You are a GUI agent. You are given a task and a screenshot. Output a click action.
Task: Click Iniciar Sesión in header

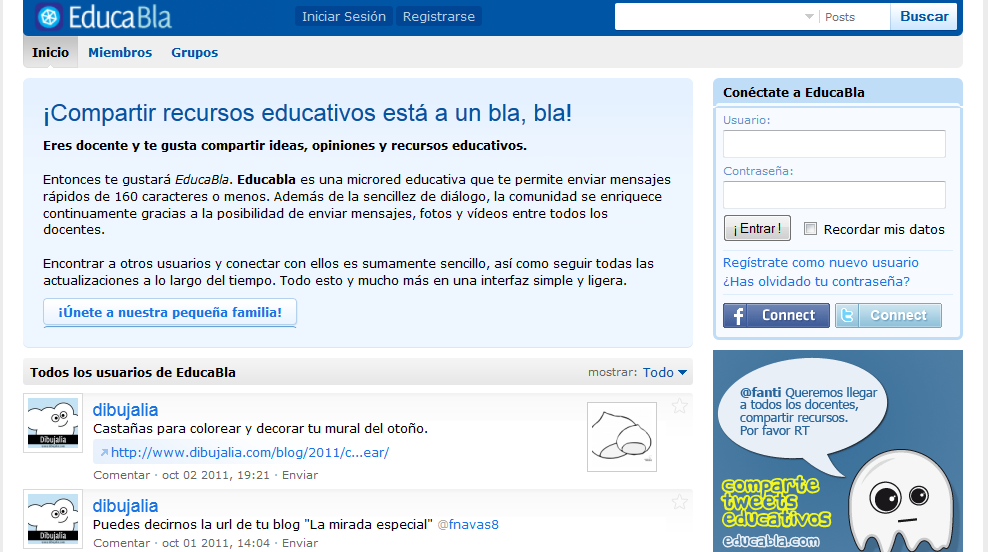point(344,16)
